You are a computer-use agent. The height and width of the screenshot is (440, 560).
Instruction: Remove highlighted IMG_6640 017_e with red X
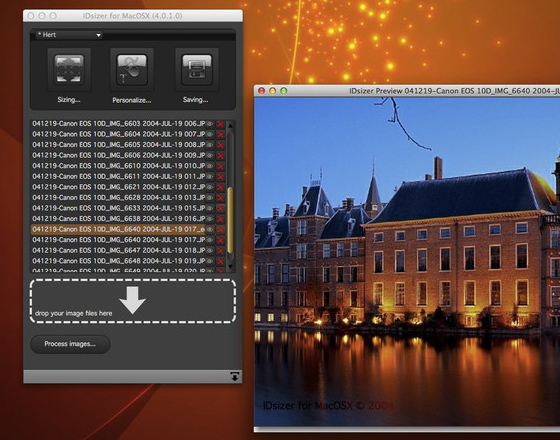click(220, 229)
